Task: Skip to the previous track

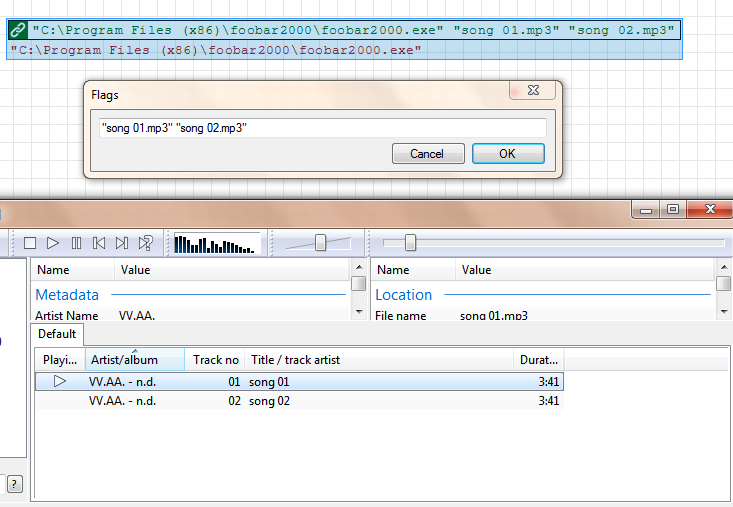Action: point(99,243)
